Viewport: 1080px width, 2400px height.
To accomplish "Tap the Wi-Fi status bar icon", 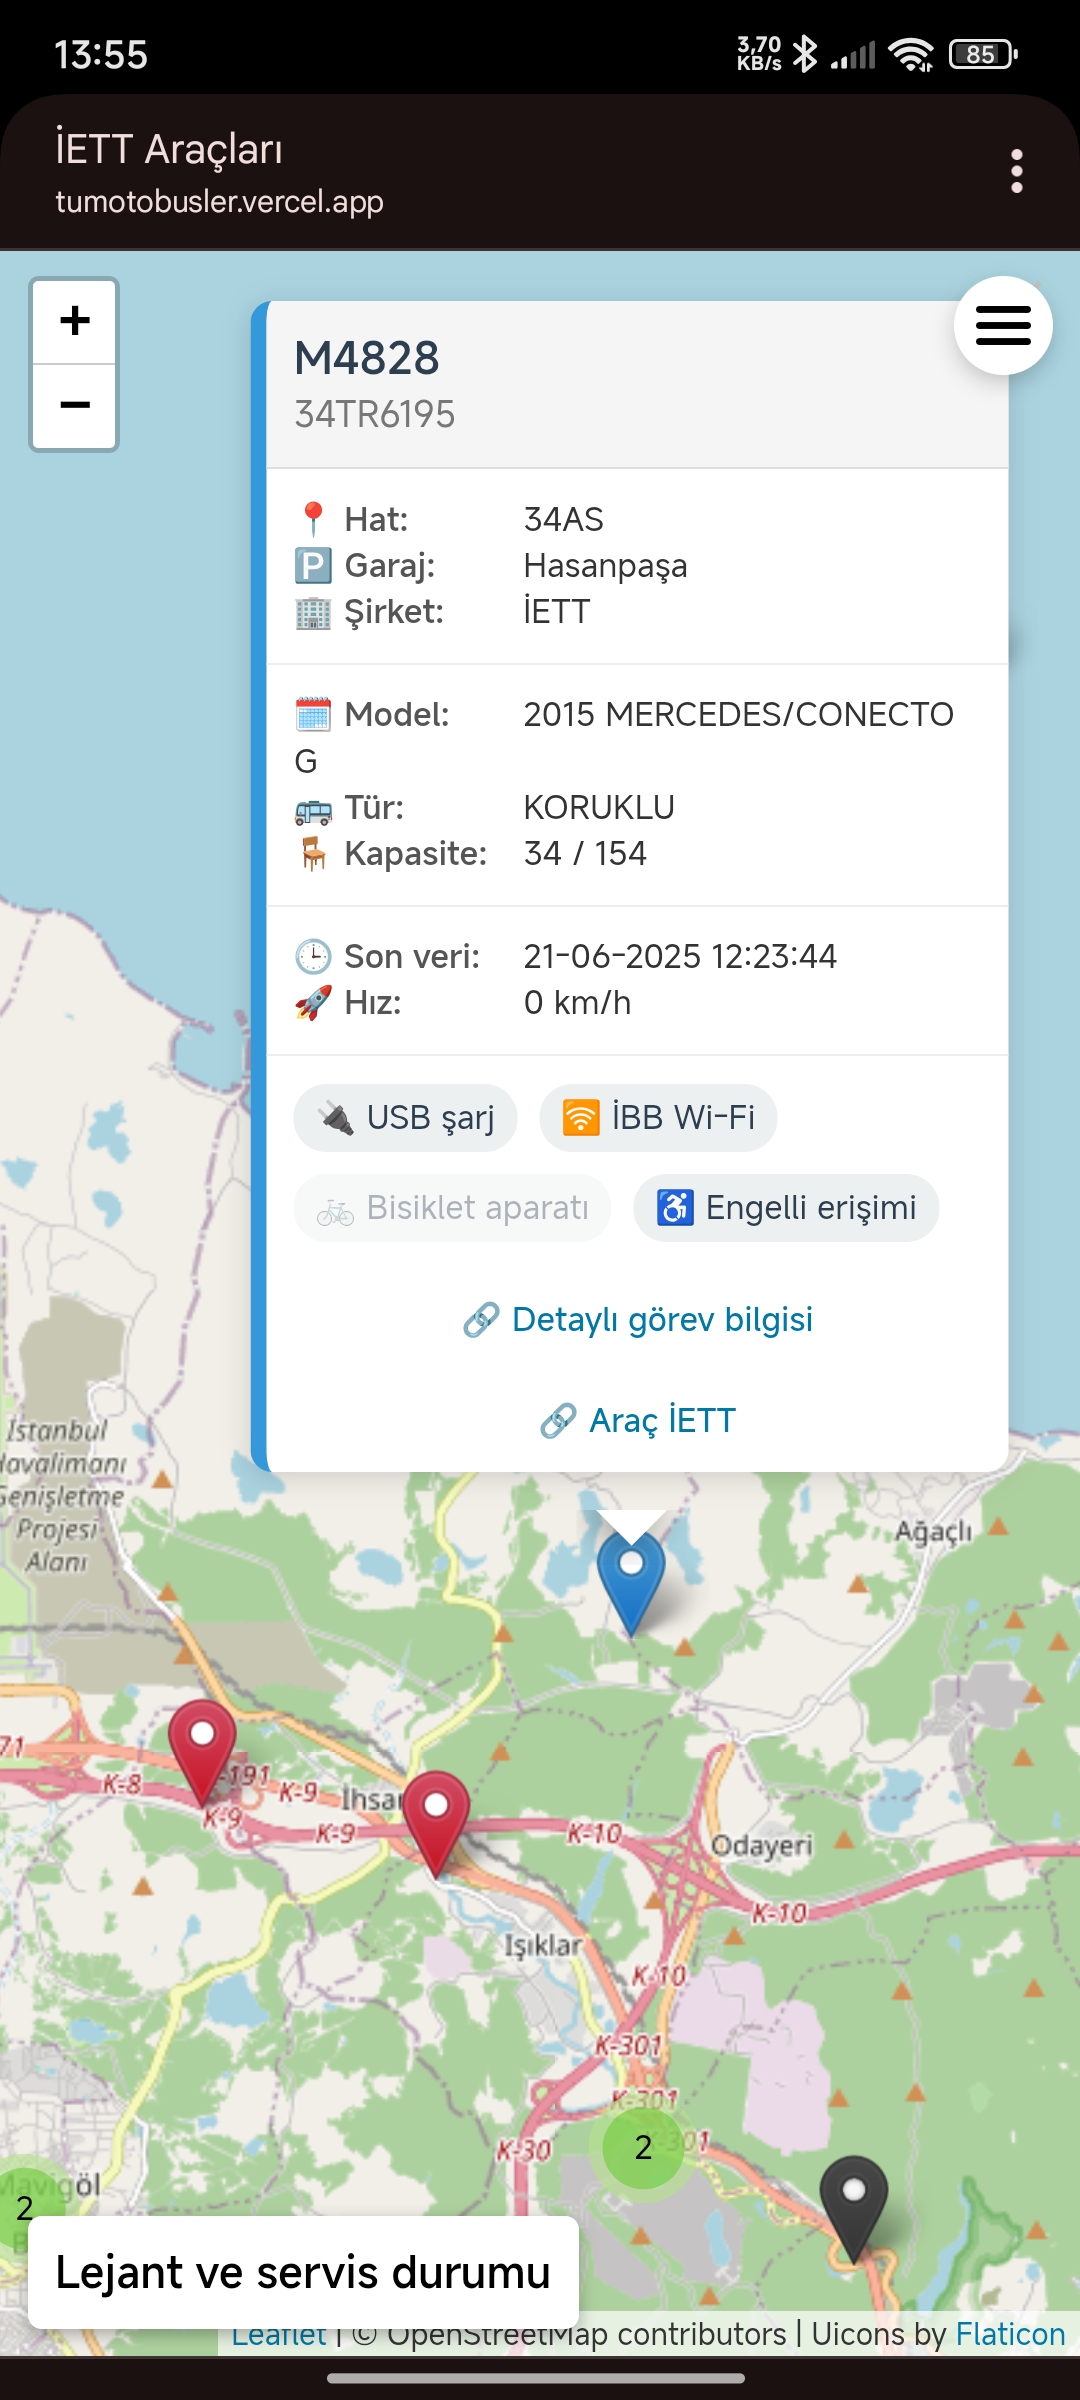I will pyautogui.click(x=910, y=54).
